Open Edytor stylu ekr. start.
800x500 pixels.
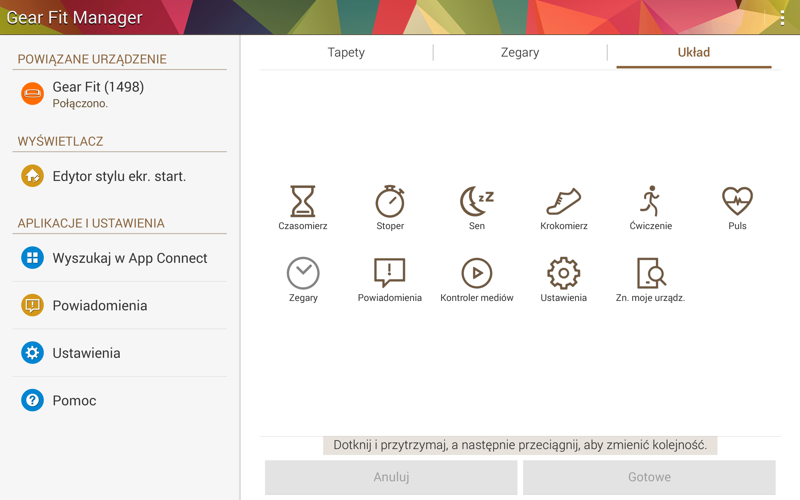(x=119, y=176)
